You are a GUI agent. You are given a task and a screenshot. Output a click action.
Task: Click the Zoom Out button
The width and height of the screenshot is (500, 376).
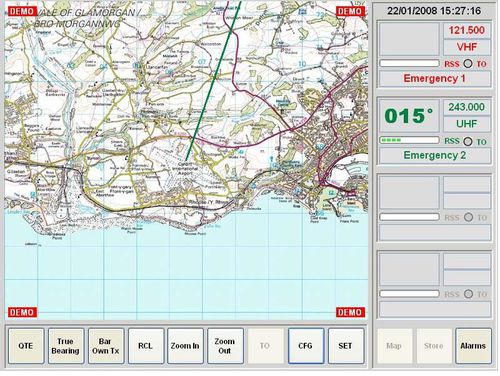225,346
